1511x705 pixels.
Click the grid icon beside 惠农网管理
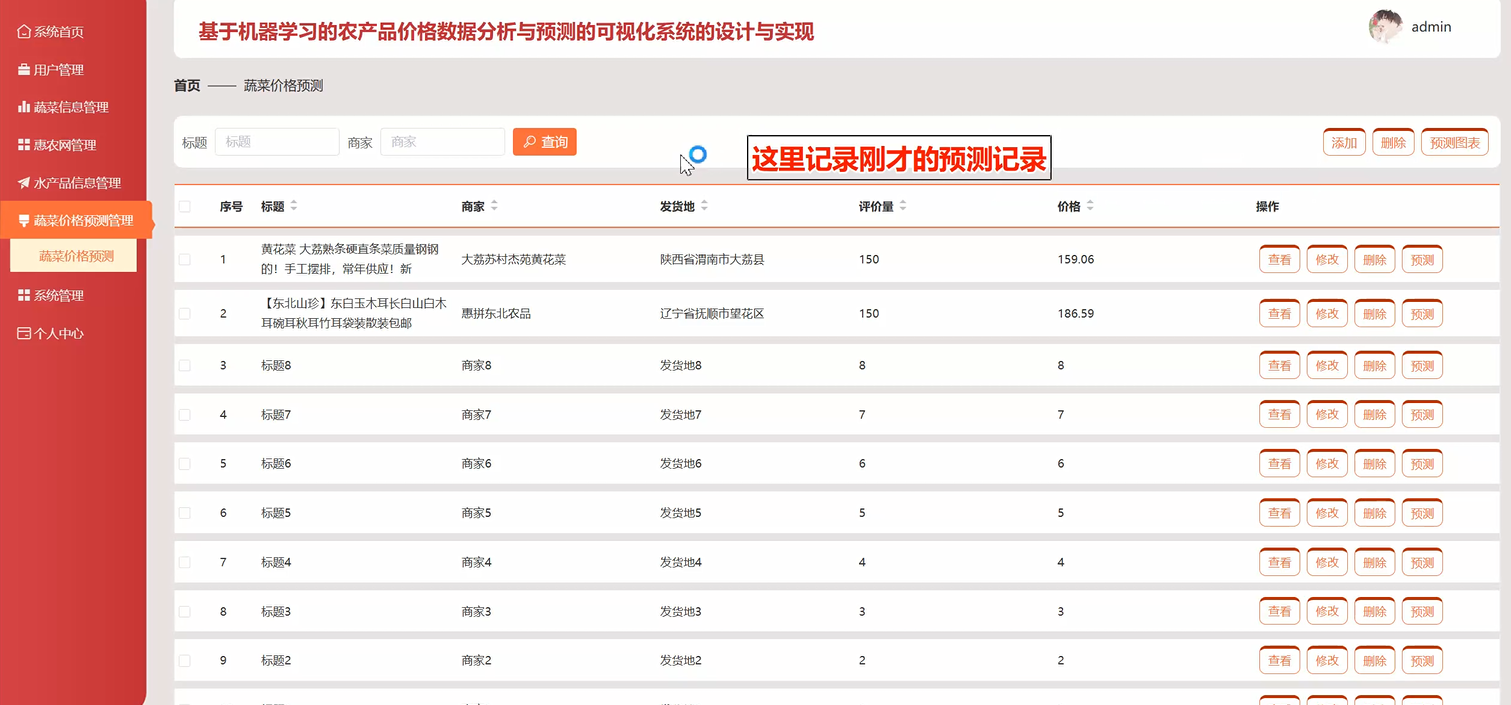24,145
